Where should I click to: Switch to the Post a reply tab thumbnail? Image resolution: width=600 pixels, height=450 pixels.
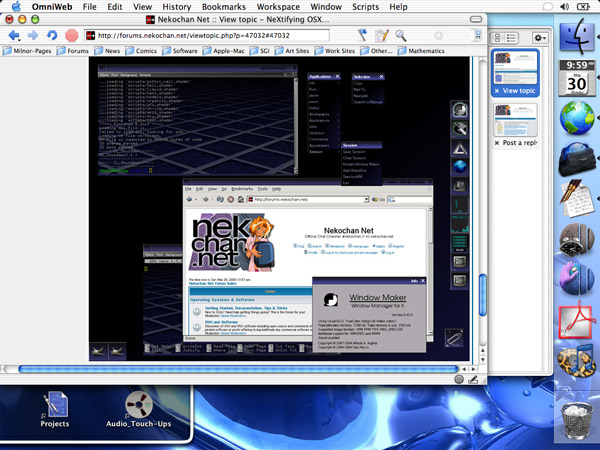[x=515, y=120]
